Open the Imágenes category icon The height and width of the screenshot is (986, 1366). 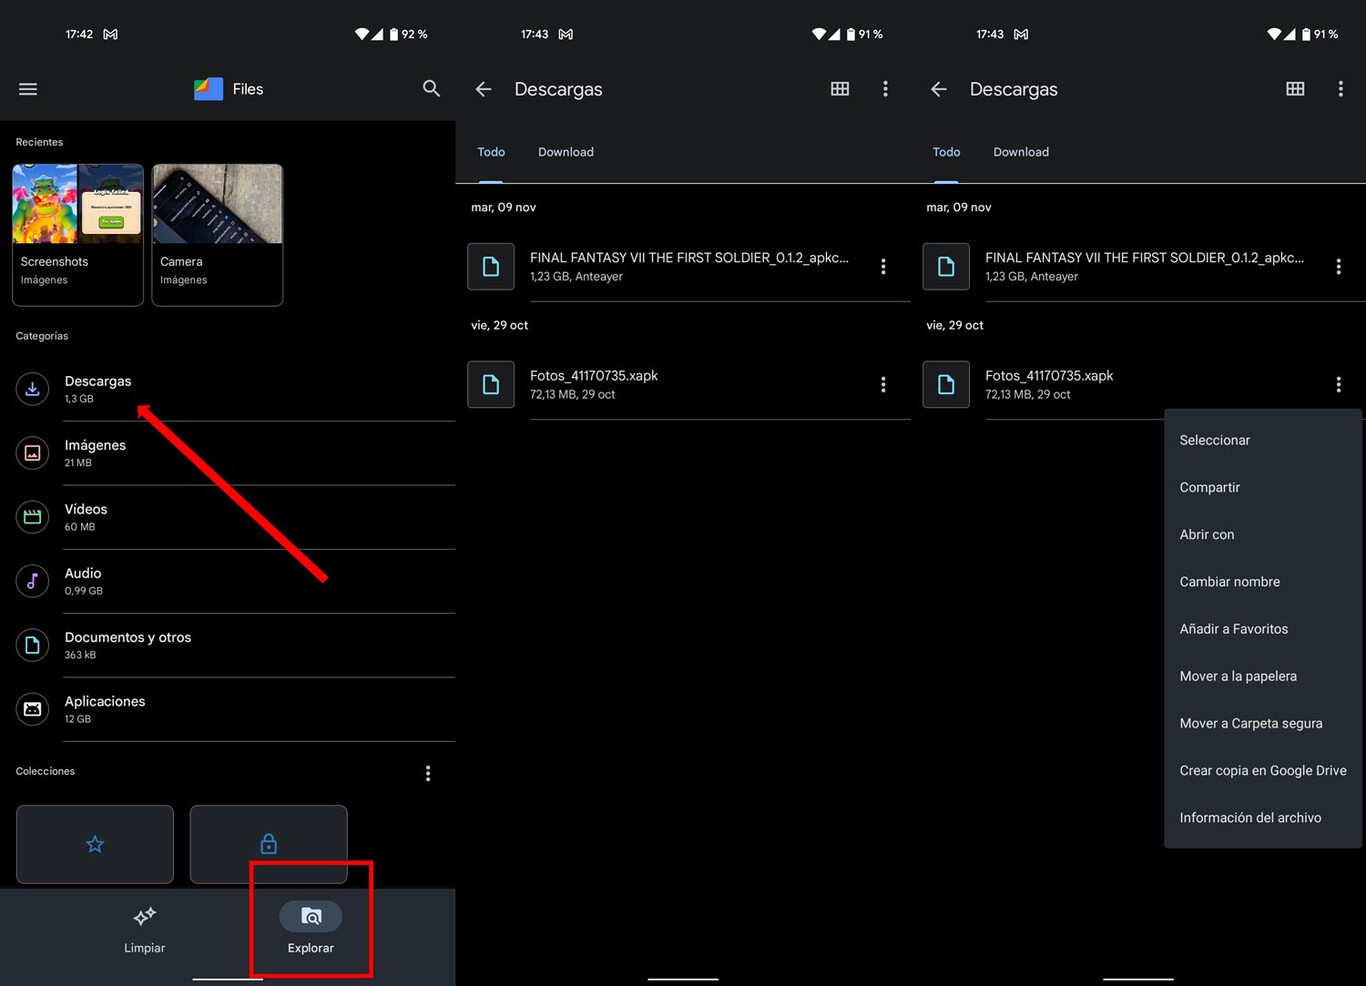coord(32,453)
